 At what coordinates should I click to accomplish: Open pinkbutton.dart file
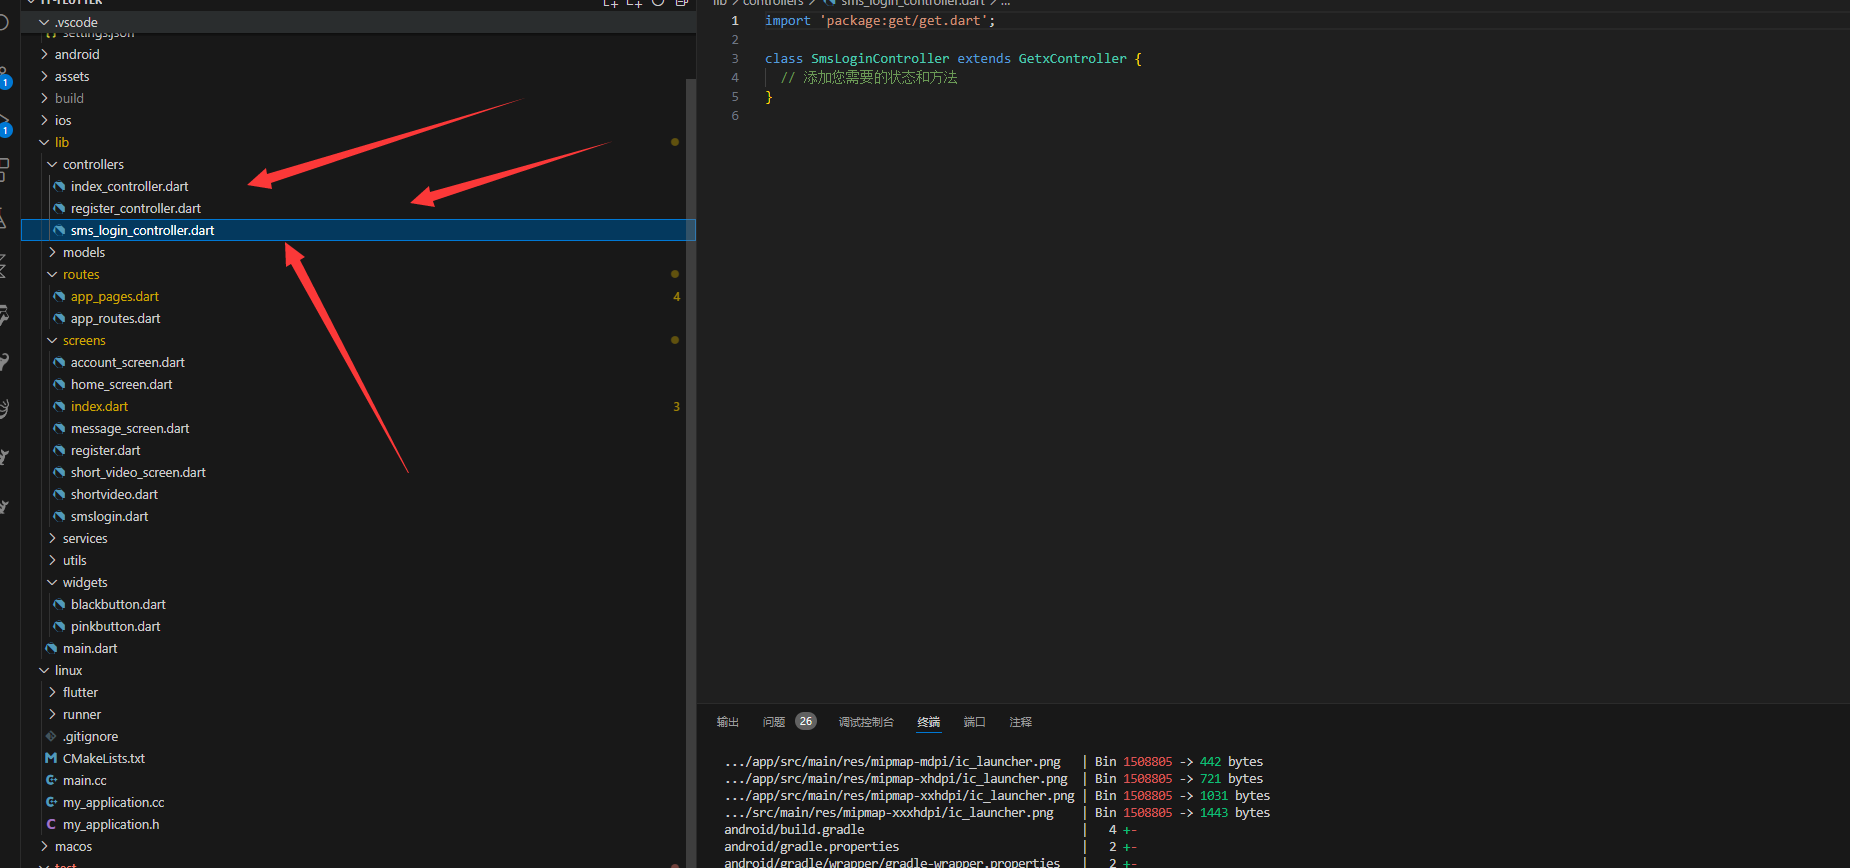[x=115, y=626]
